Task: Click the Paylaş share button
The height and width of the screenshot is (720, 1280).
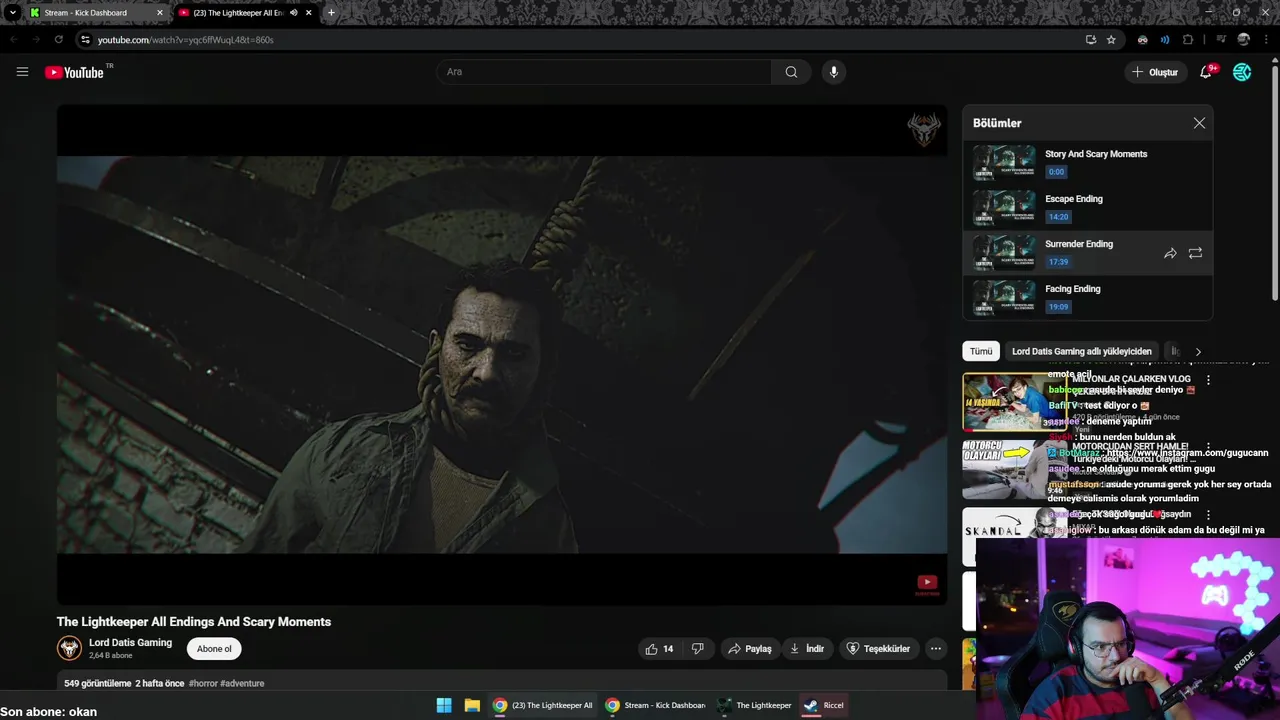Action: click(x=750, y=649)
